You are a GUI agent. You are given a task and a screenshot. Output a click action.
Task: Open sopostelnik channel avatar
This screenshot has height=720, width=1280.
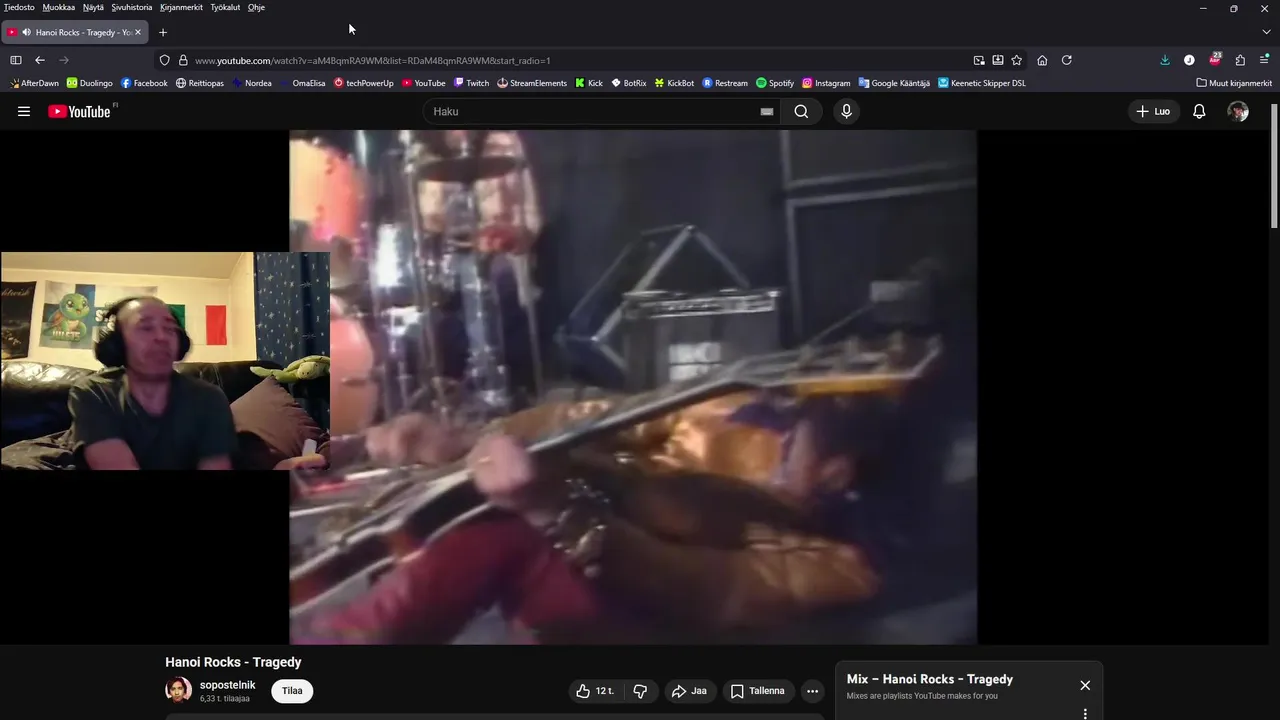click(x=178, y=690)
